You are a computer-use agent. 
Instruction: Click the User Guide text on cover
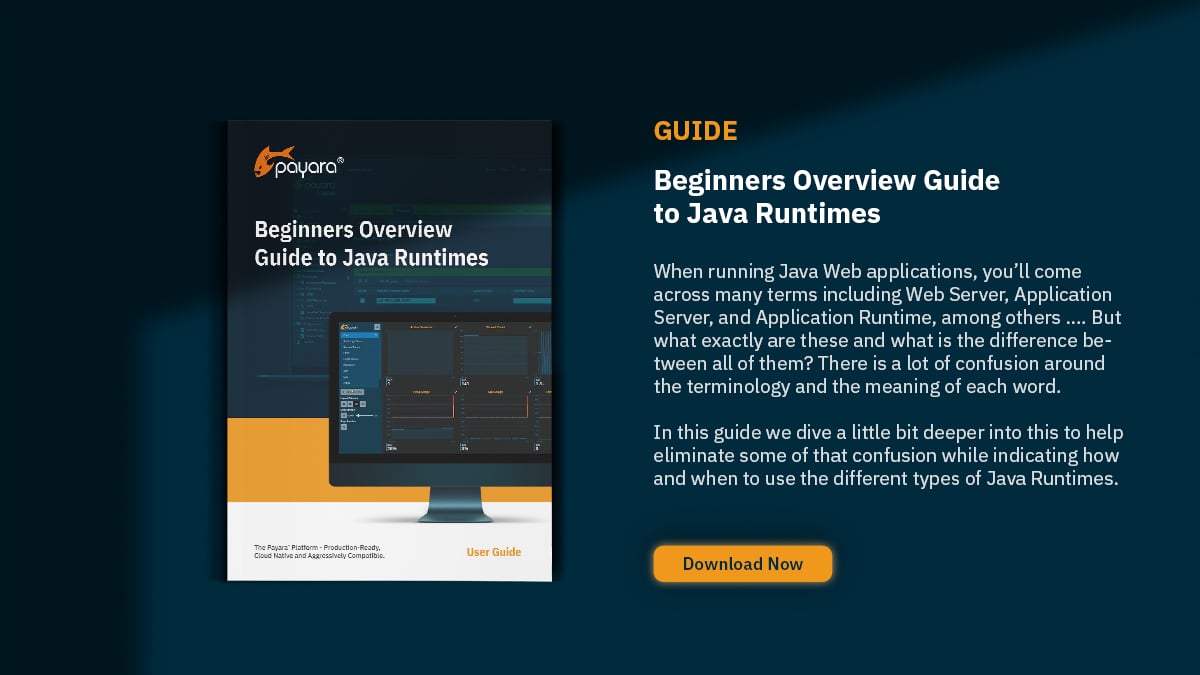pos(493,552)
